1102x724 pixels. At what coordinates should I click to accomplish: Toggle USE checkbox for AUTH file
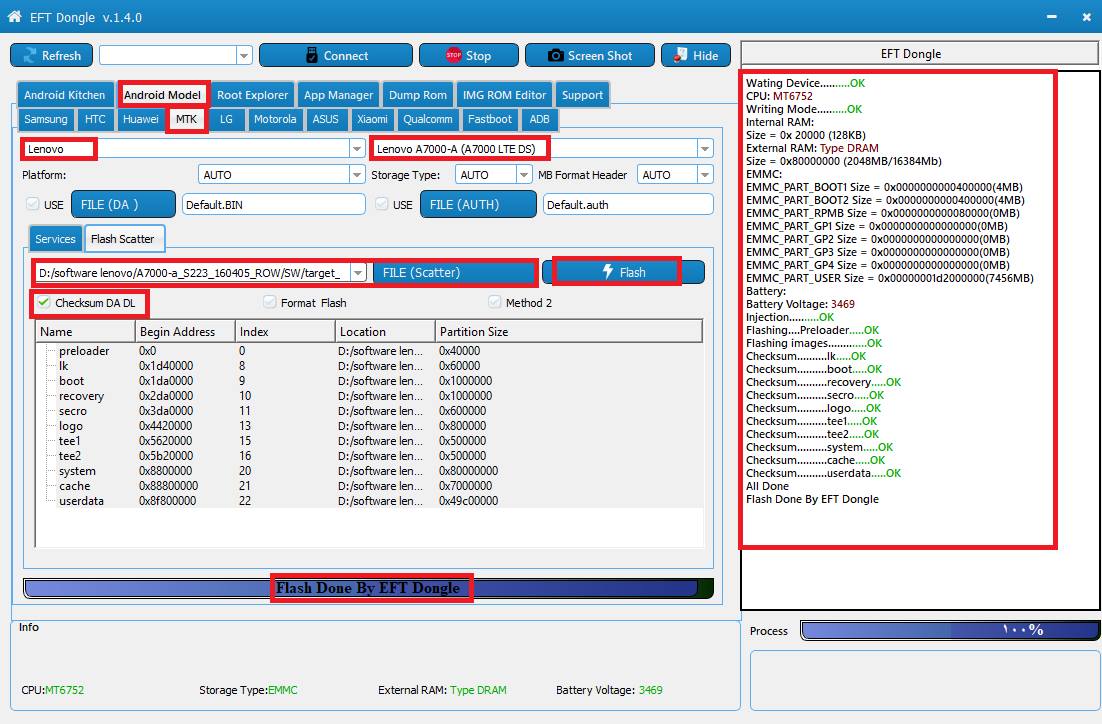coord(382,204)
